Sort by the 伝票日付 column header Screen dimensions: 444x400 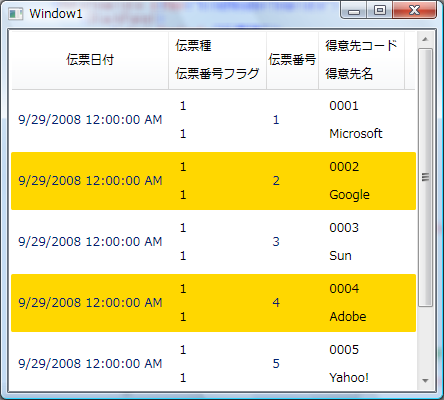(90, 60)
